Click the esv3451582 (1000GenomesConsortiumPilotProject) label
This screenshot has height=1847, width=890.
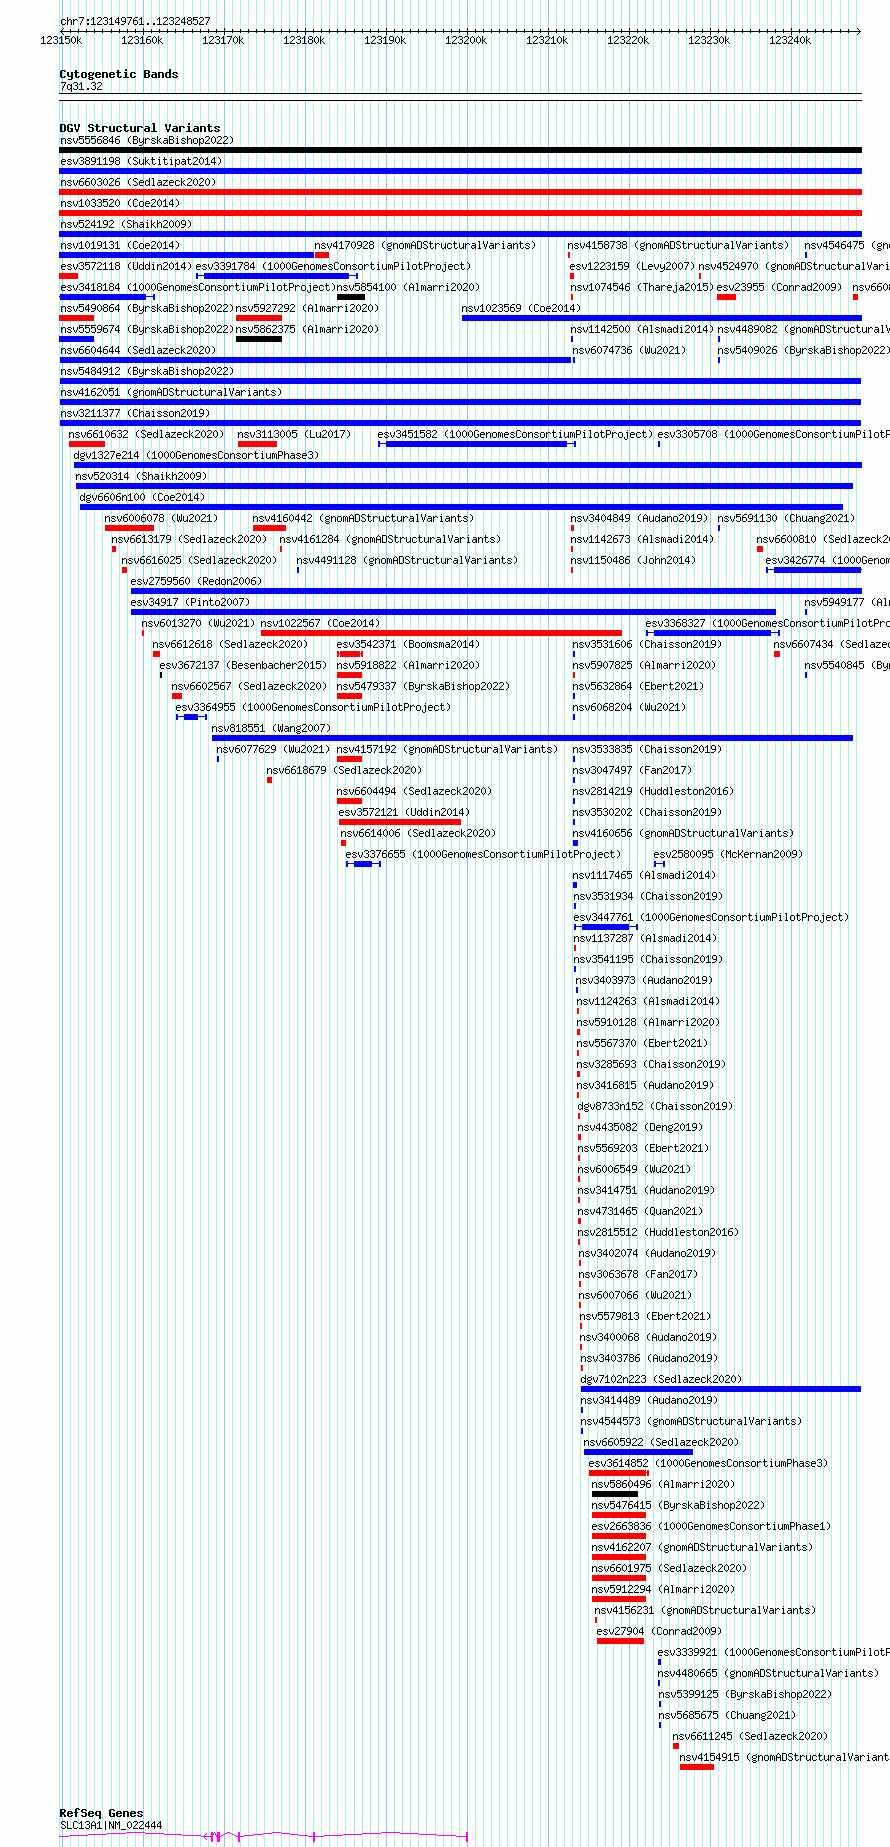[515, 435]
